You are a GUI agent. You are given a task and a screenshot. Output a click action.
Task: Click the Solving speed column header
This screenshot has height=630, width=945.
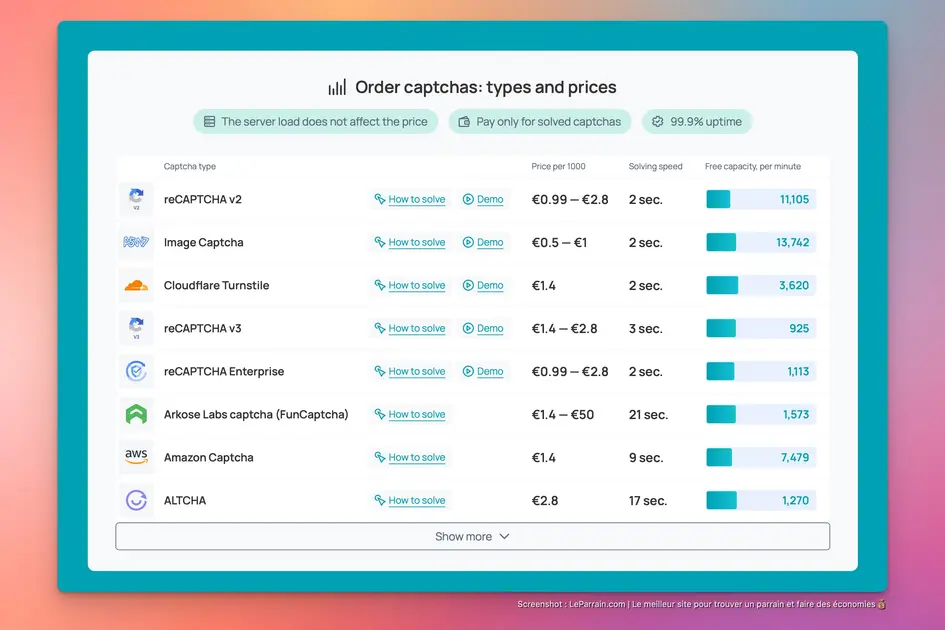655,166
